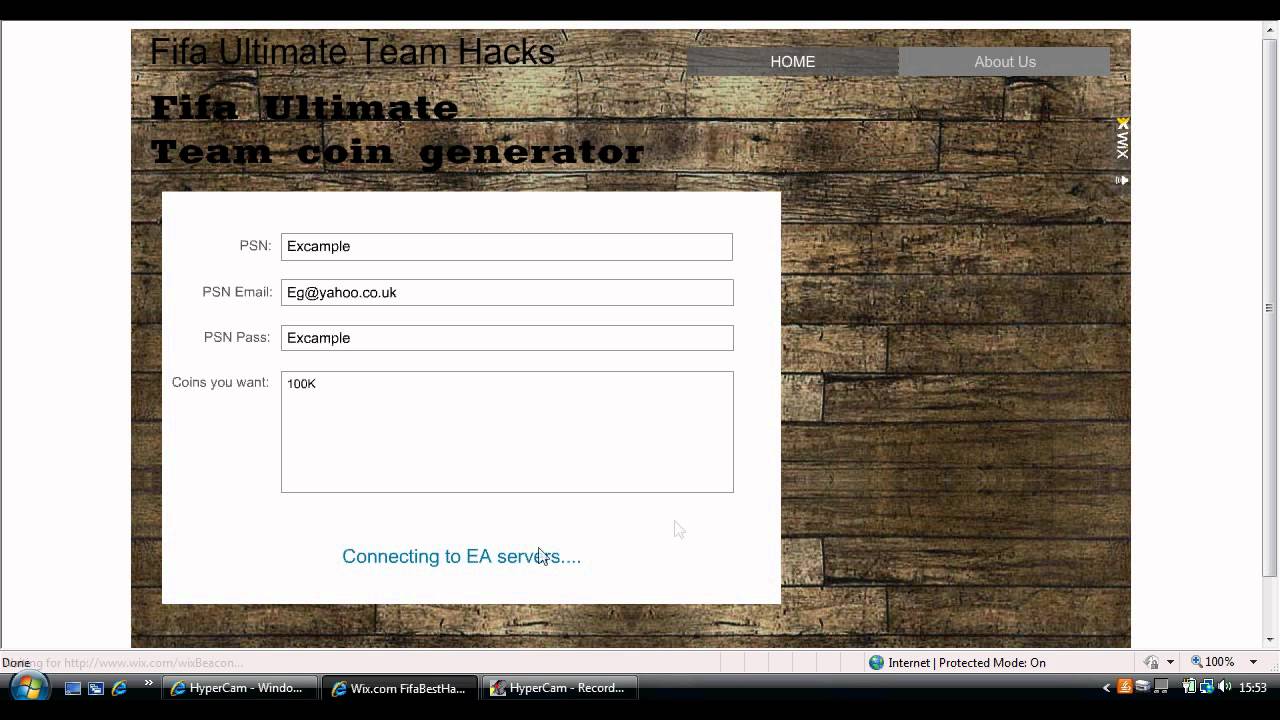Screen dimensions: 1280x720
Task: Click the speaker icon below Wix badge
Action: point(1122,180)
